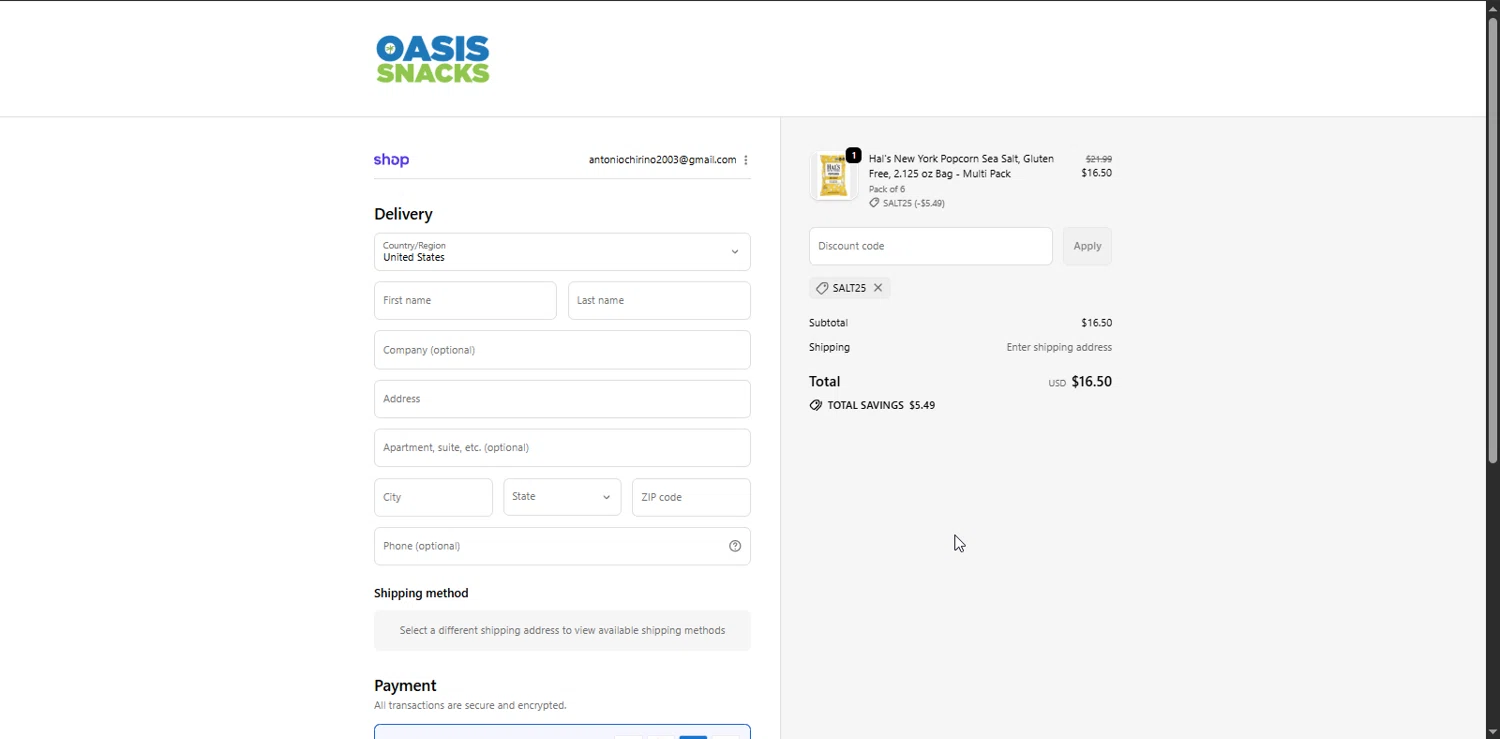Screen dimensions: 1500x739
Task: Click the total savings tag icon
Action: pyautogui.click(x=816, y=406)
